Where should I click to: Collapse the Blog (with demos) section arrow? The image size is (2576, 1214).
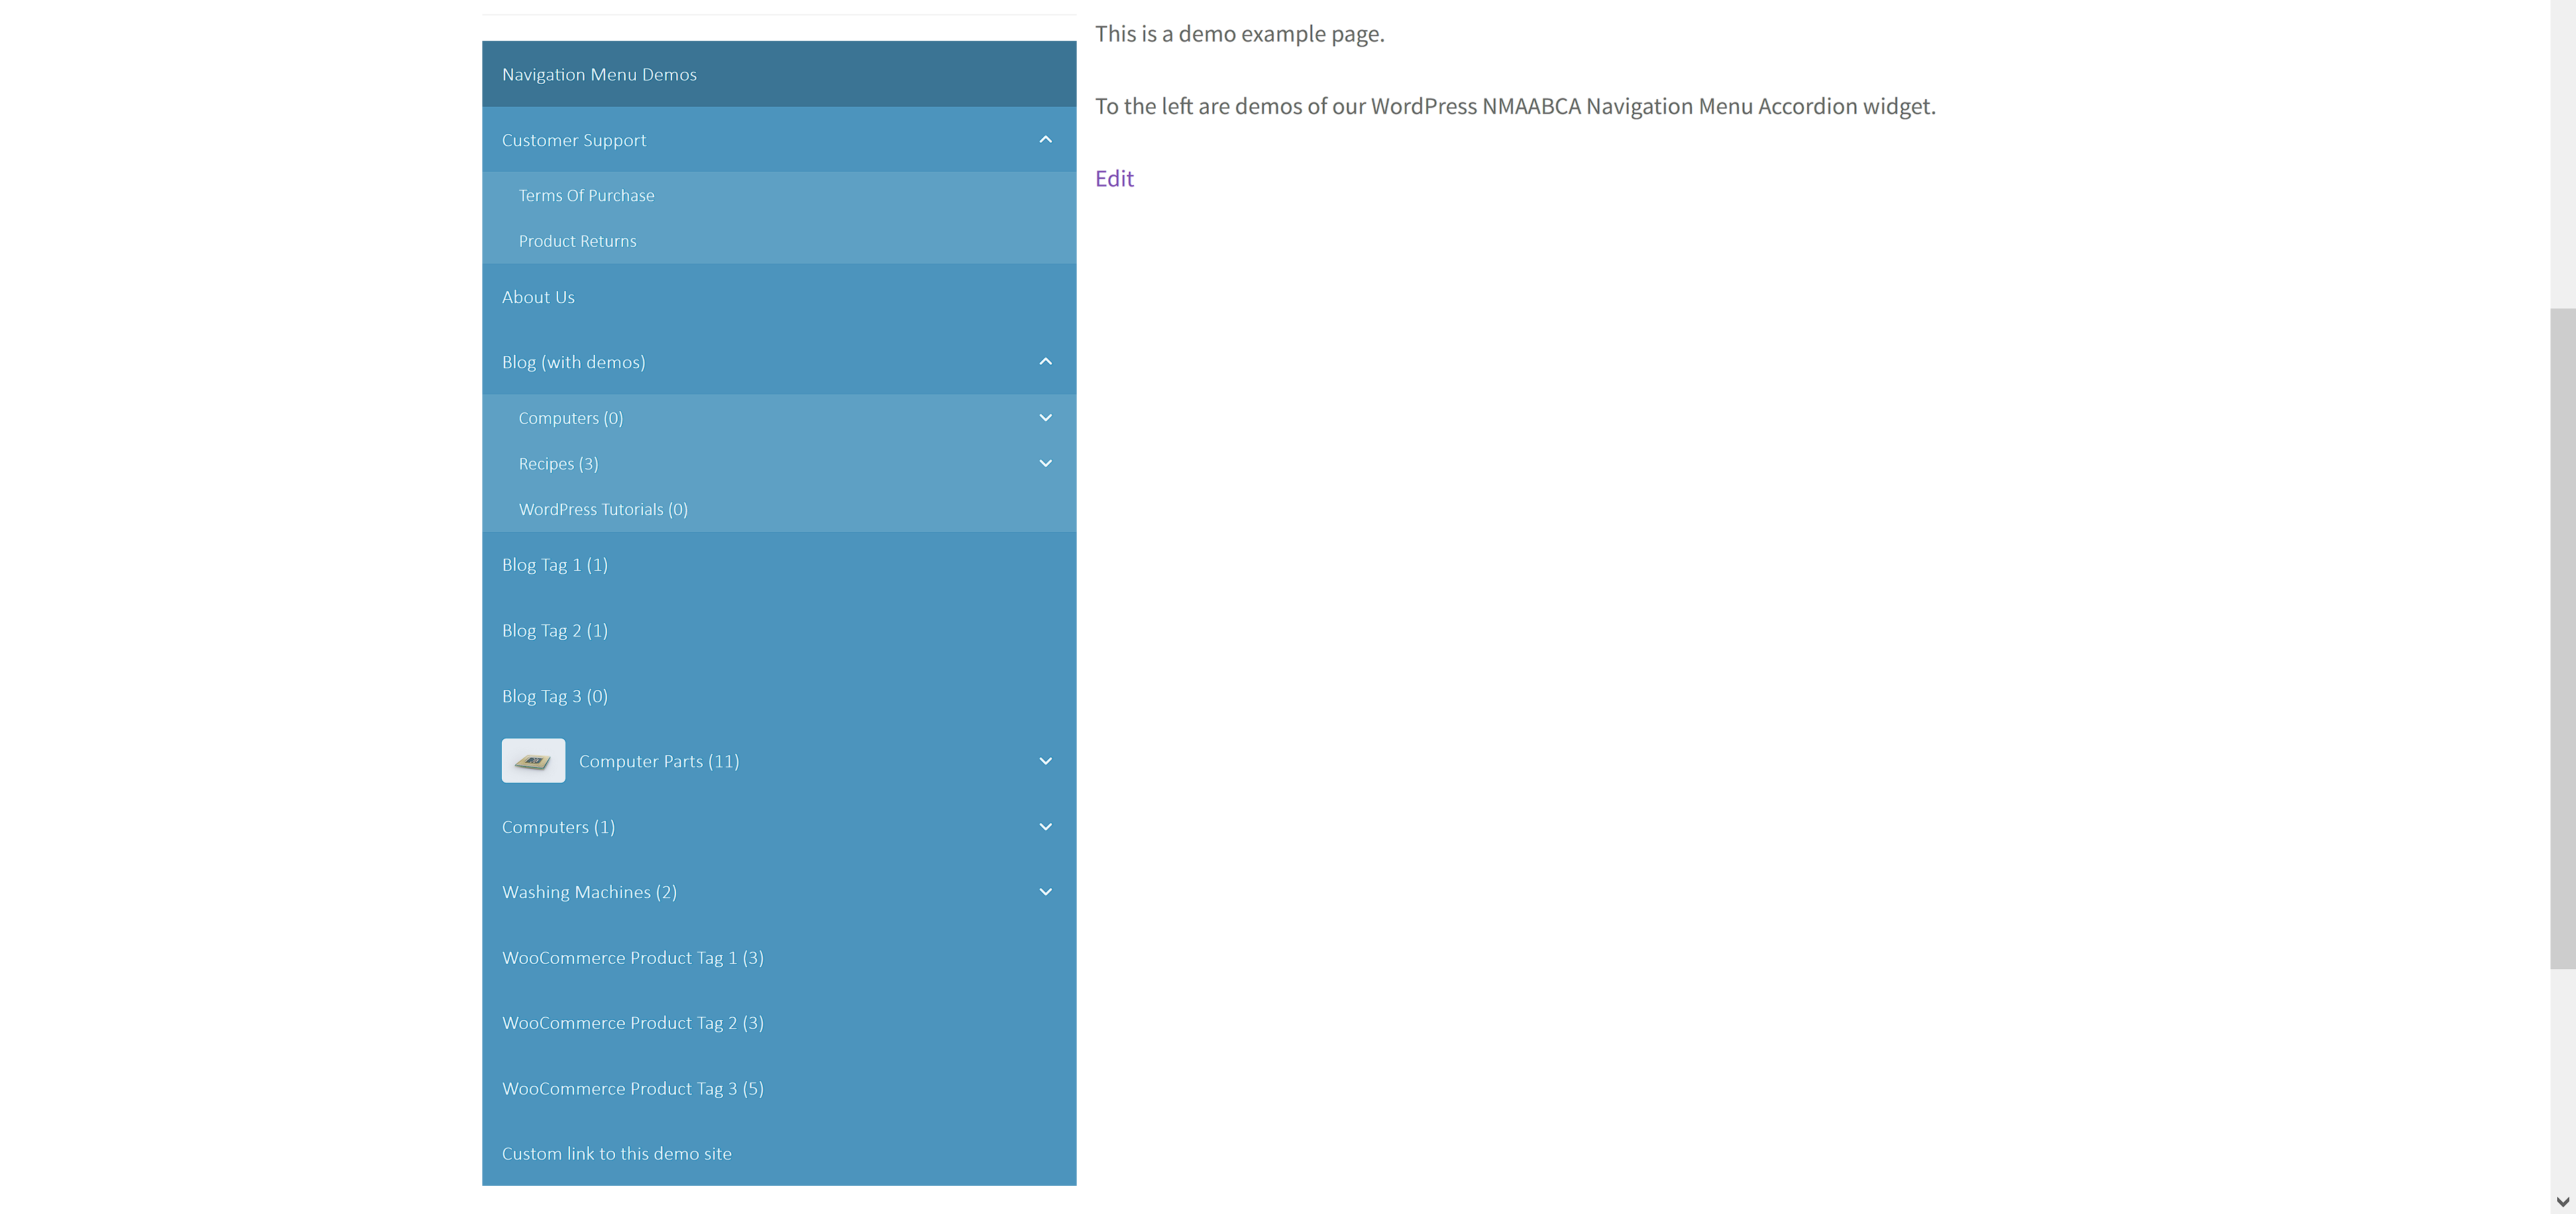click(1045, 362)
